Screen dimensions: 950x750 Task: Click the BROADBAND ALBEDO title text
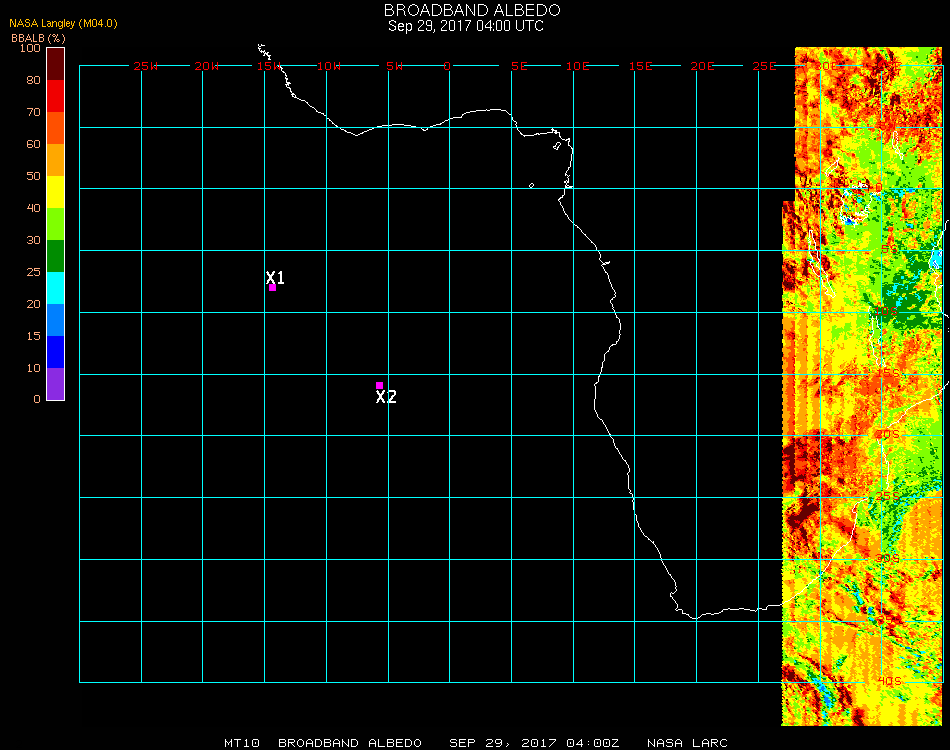click(x=472, y=10)
